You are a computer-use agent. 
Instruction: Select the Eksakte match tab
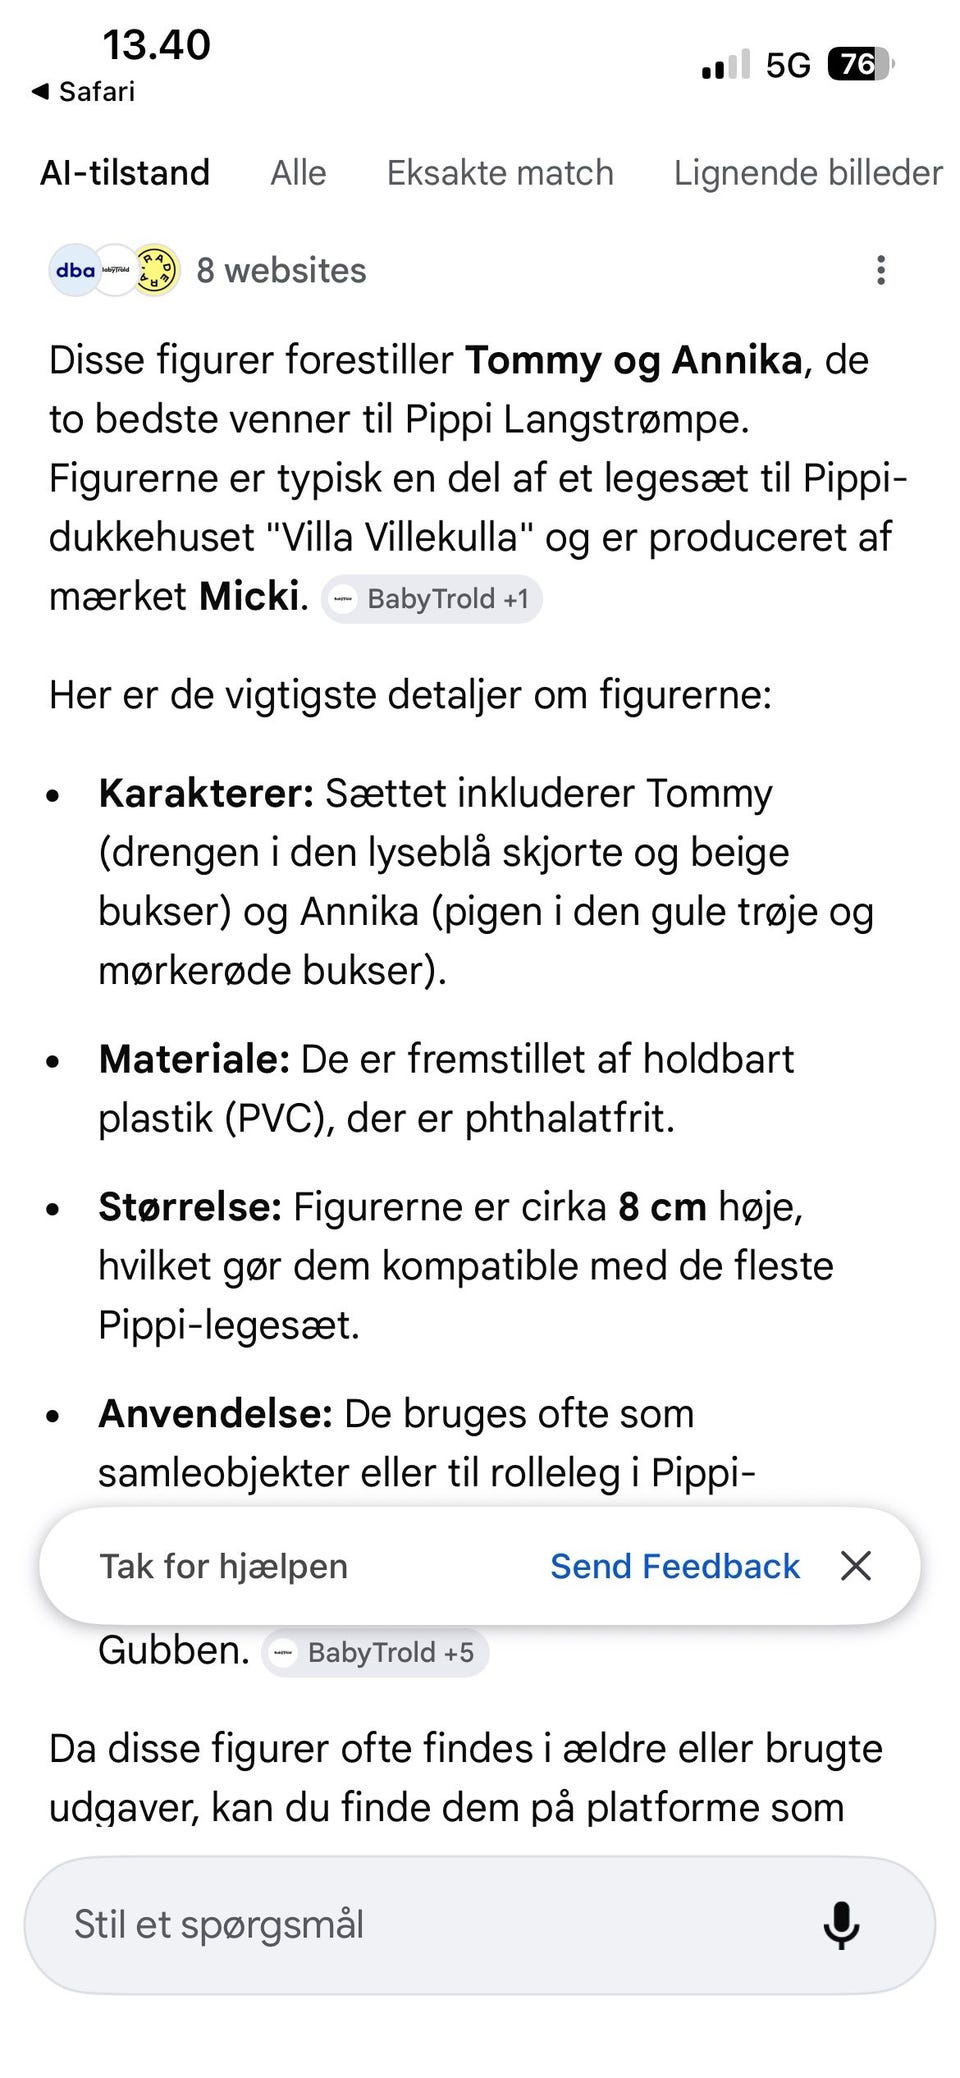[500, 173]
